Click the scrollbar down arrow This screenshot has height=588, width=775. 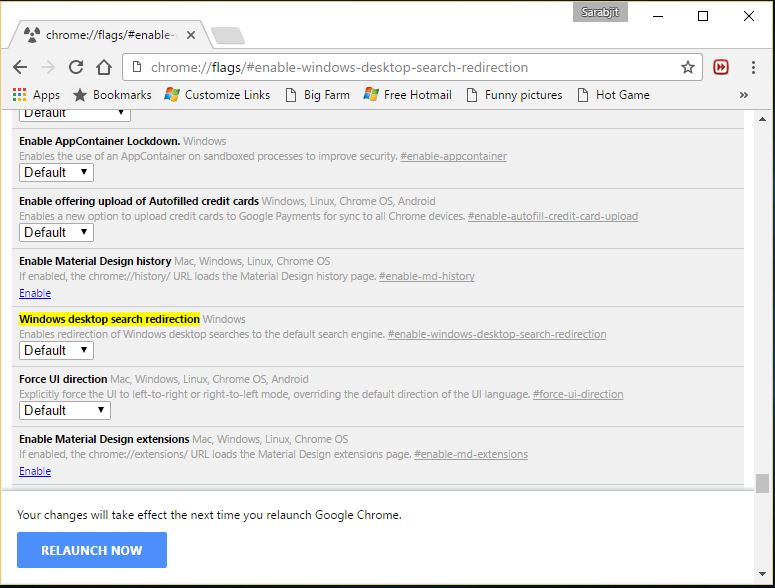762,574
